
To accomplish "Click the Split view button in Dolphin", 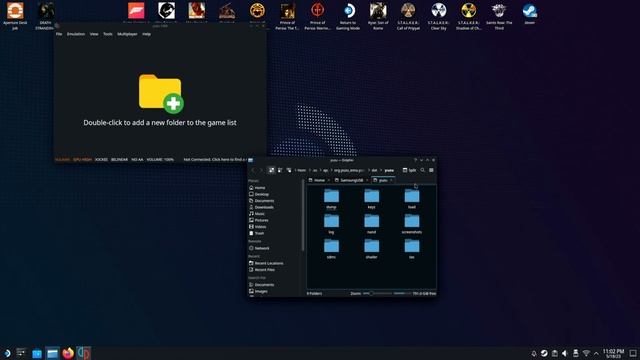I will pos(409,170).
